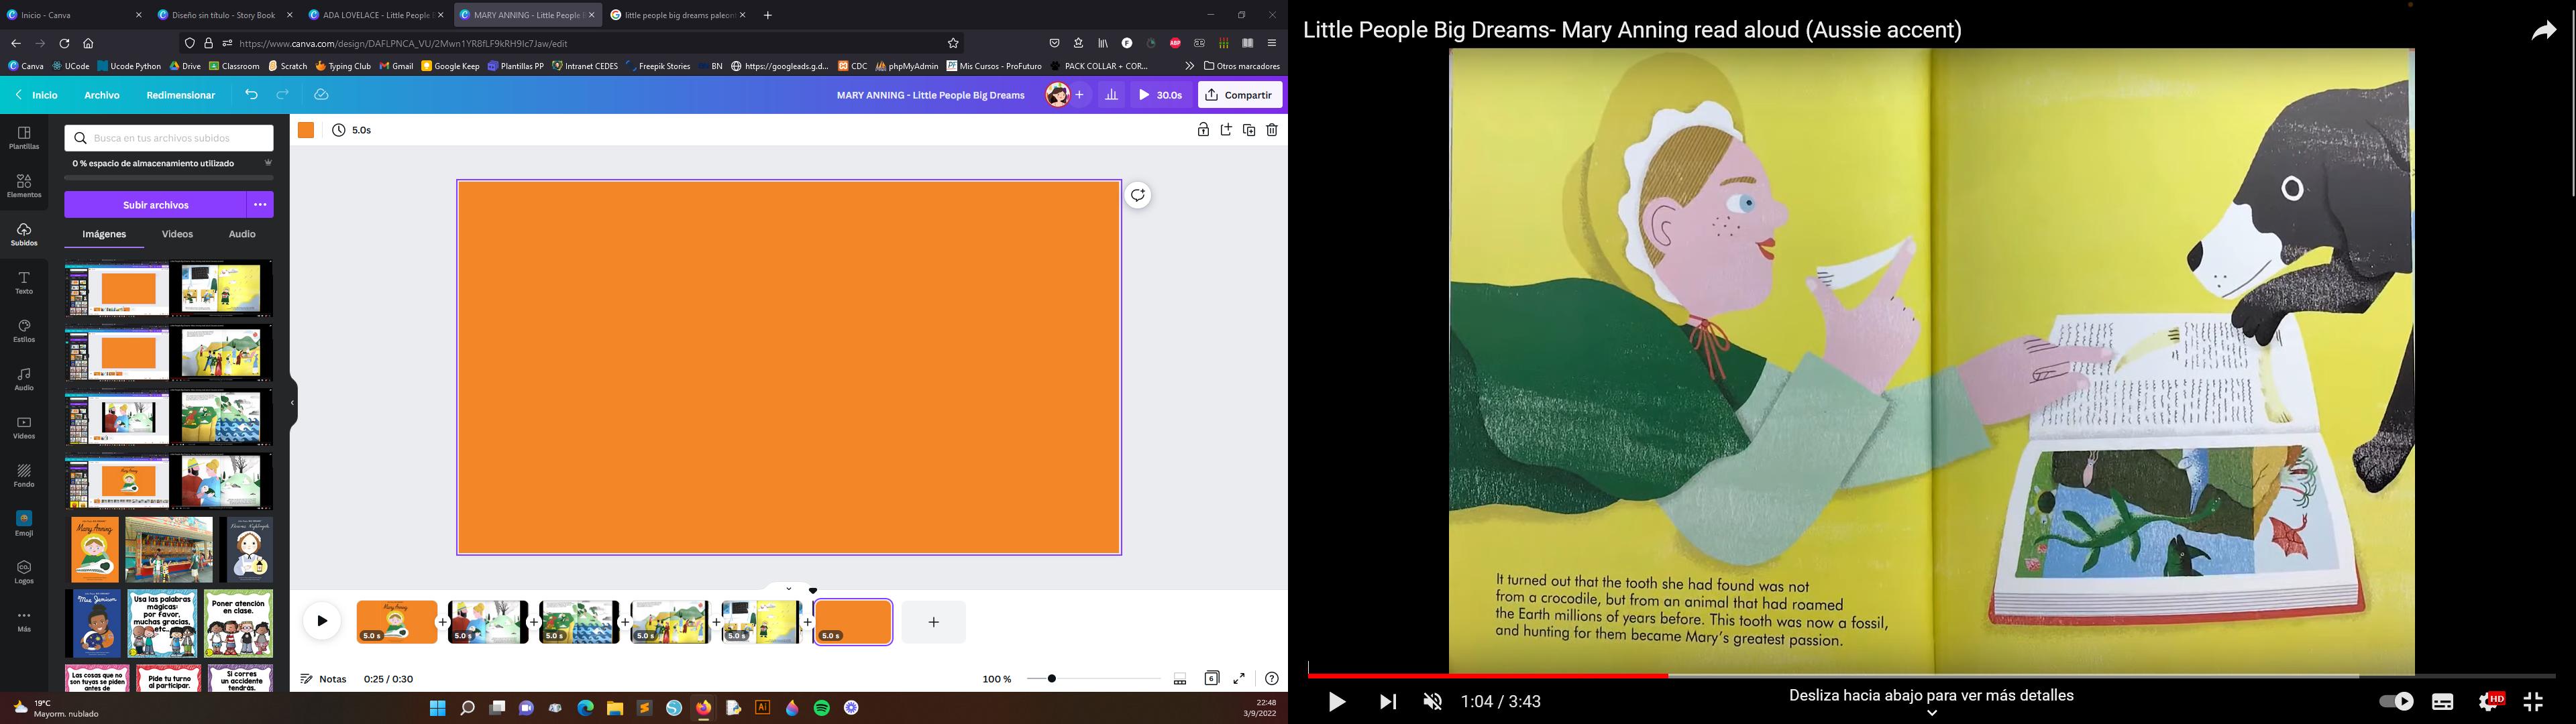Open the Elementos panel in Canva sidebar

pyautogui.click(x=24, y=186)
